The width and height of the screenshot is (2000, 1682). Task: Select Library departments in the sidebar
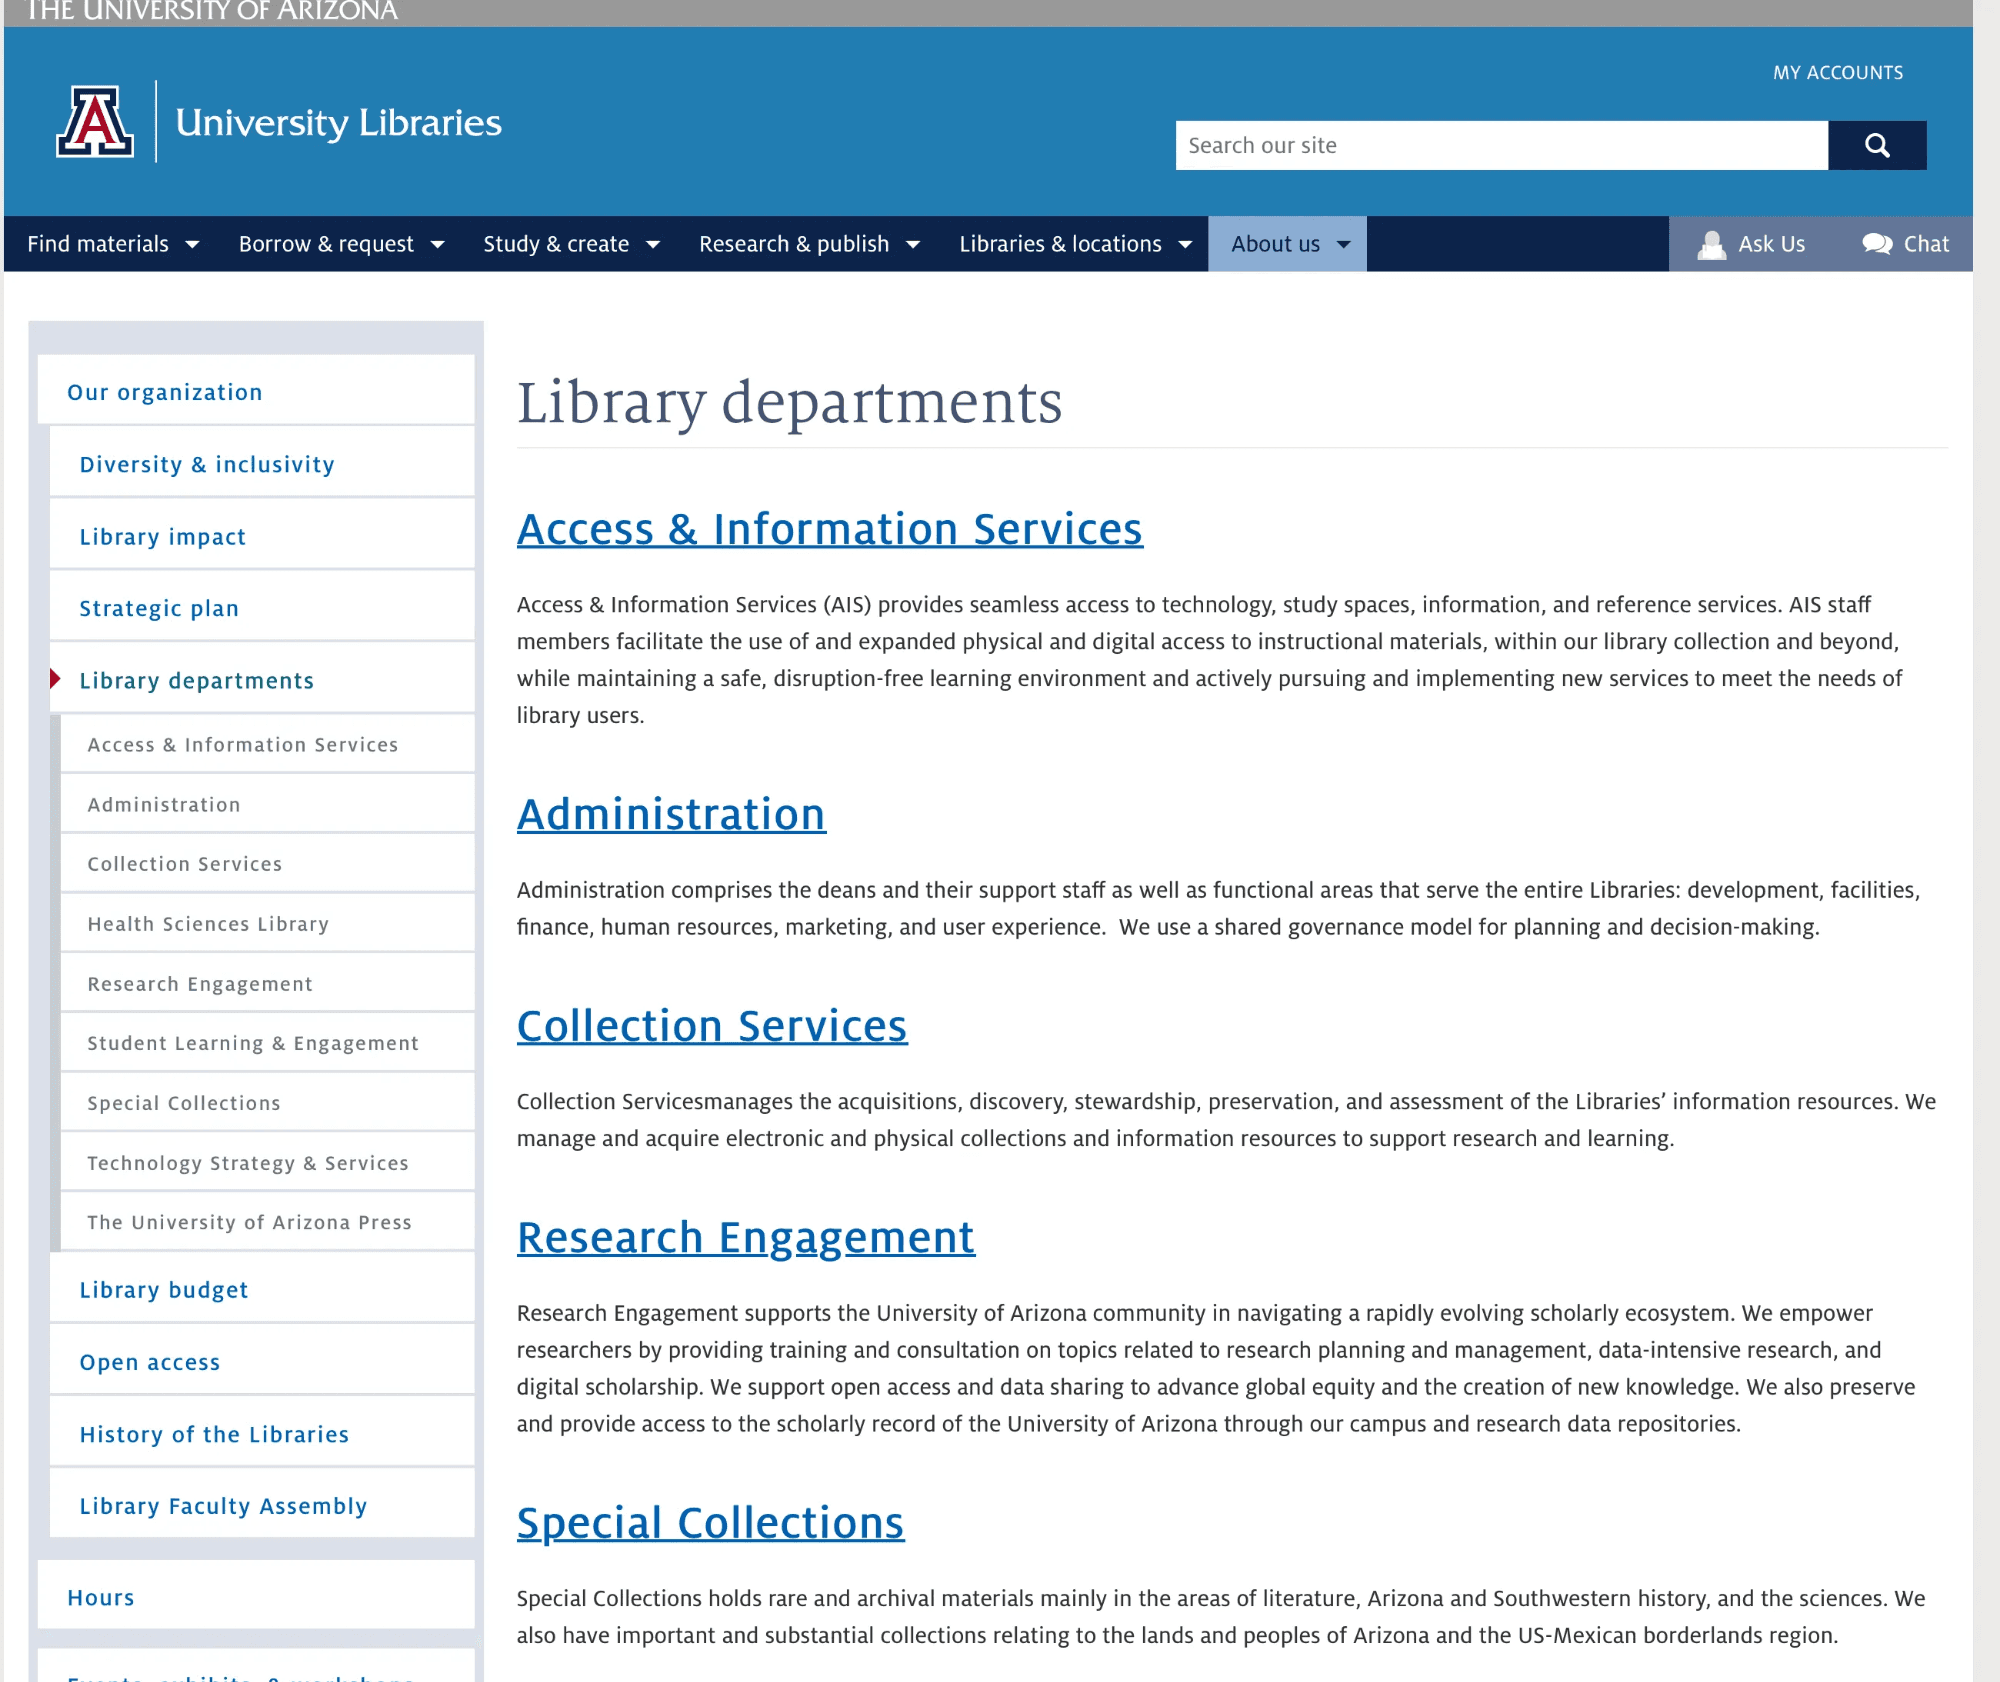pyautogui.click(x=262, y=680)
